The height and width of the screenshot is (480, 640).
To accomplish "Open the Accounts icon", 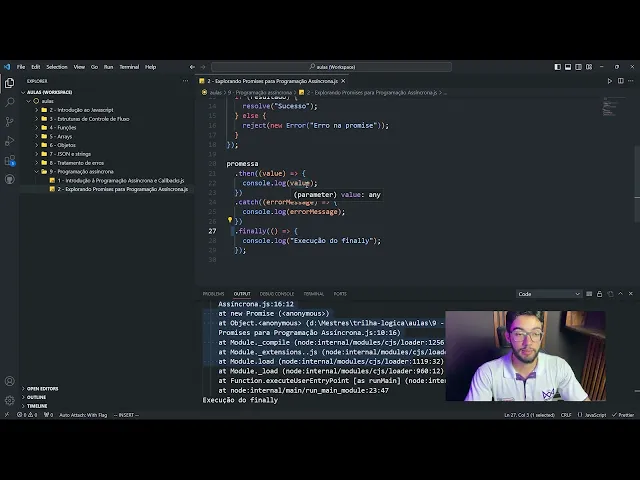I will pos(9,381).
